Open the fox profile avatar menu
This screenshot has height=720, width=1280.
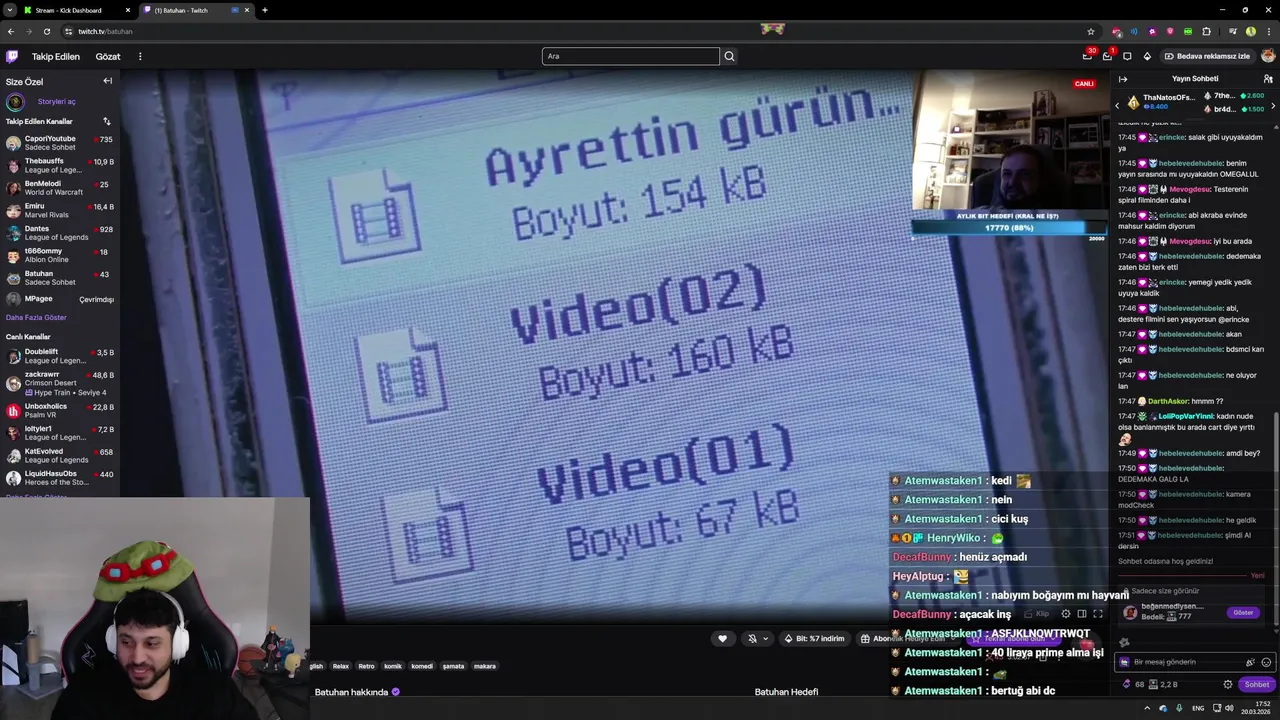pos(1268,56)
